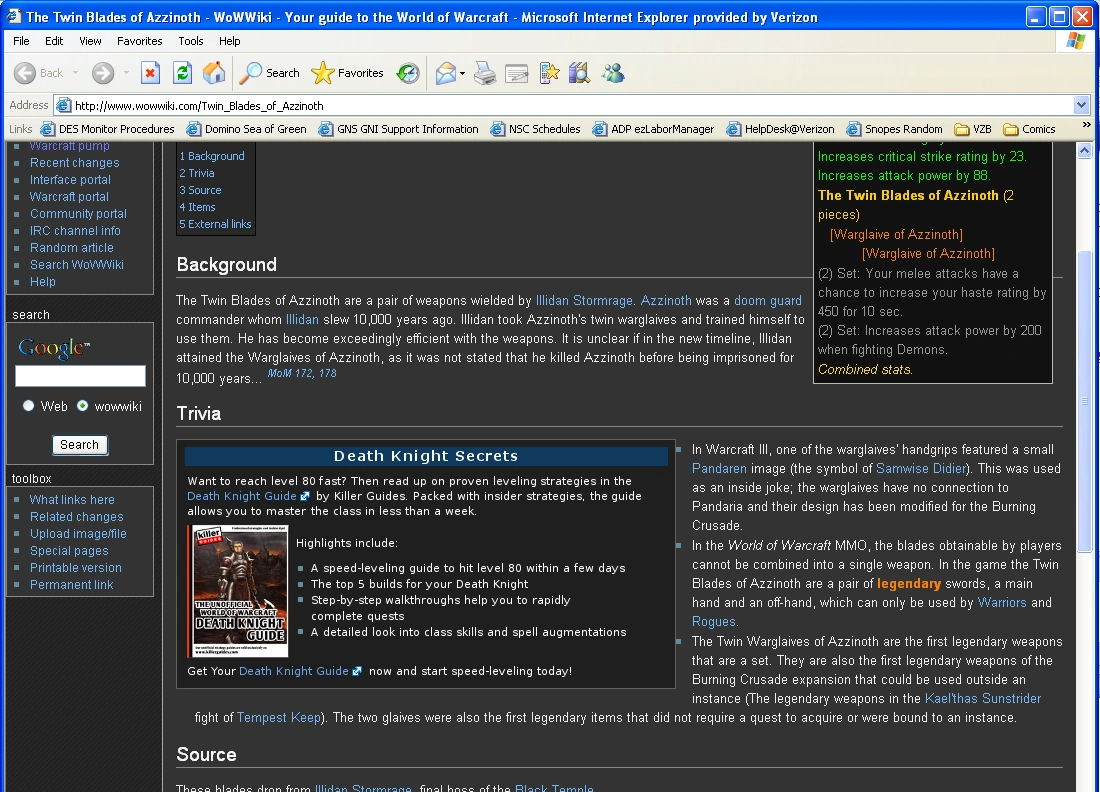1100x792 pixels.
Task: Open the Forward button history dropdown arrow
Action: click(x=126, y=73)
